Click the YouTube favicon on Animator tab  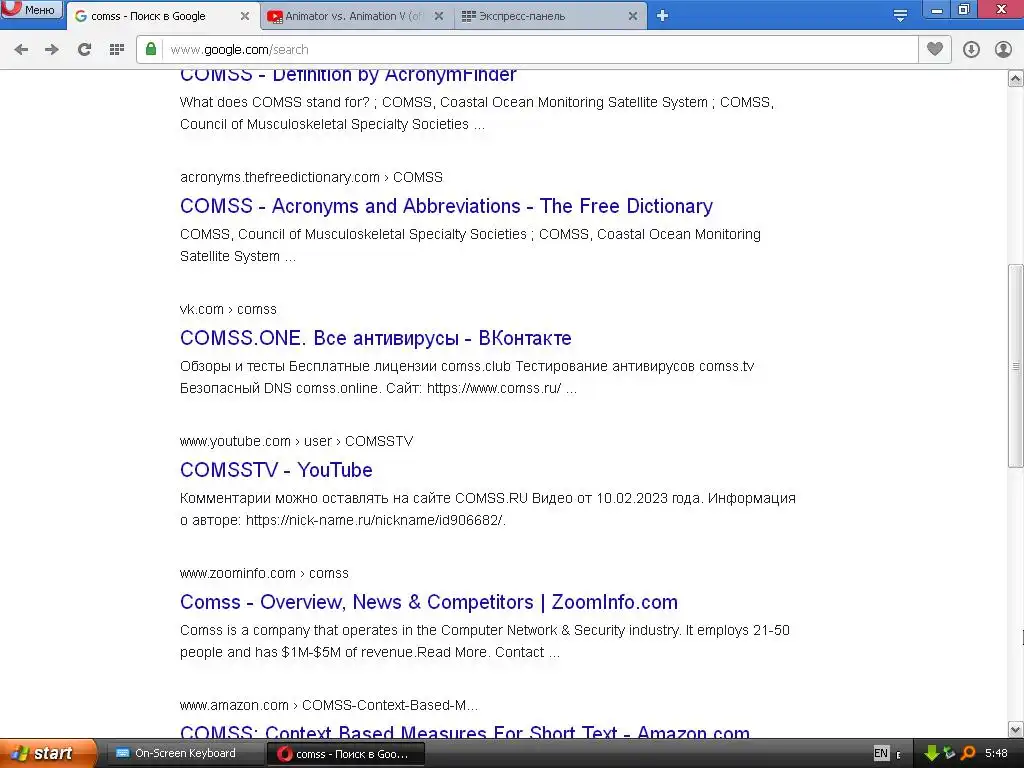[x=275, y=16]
